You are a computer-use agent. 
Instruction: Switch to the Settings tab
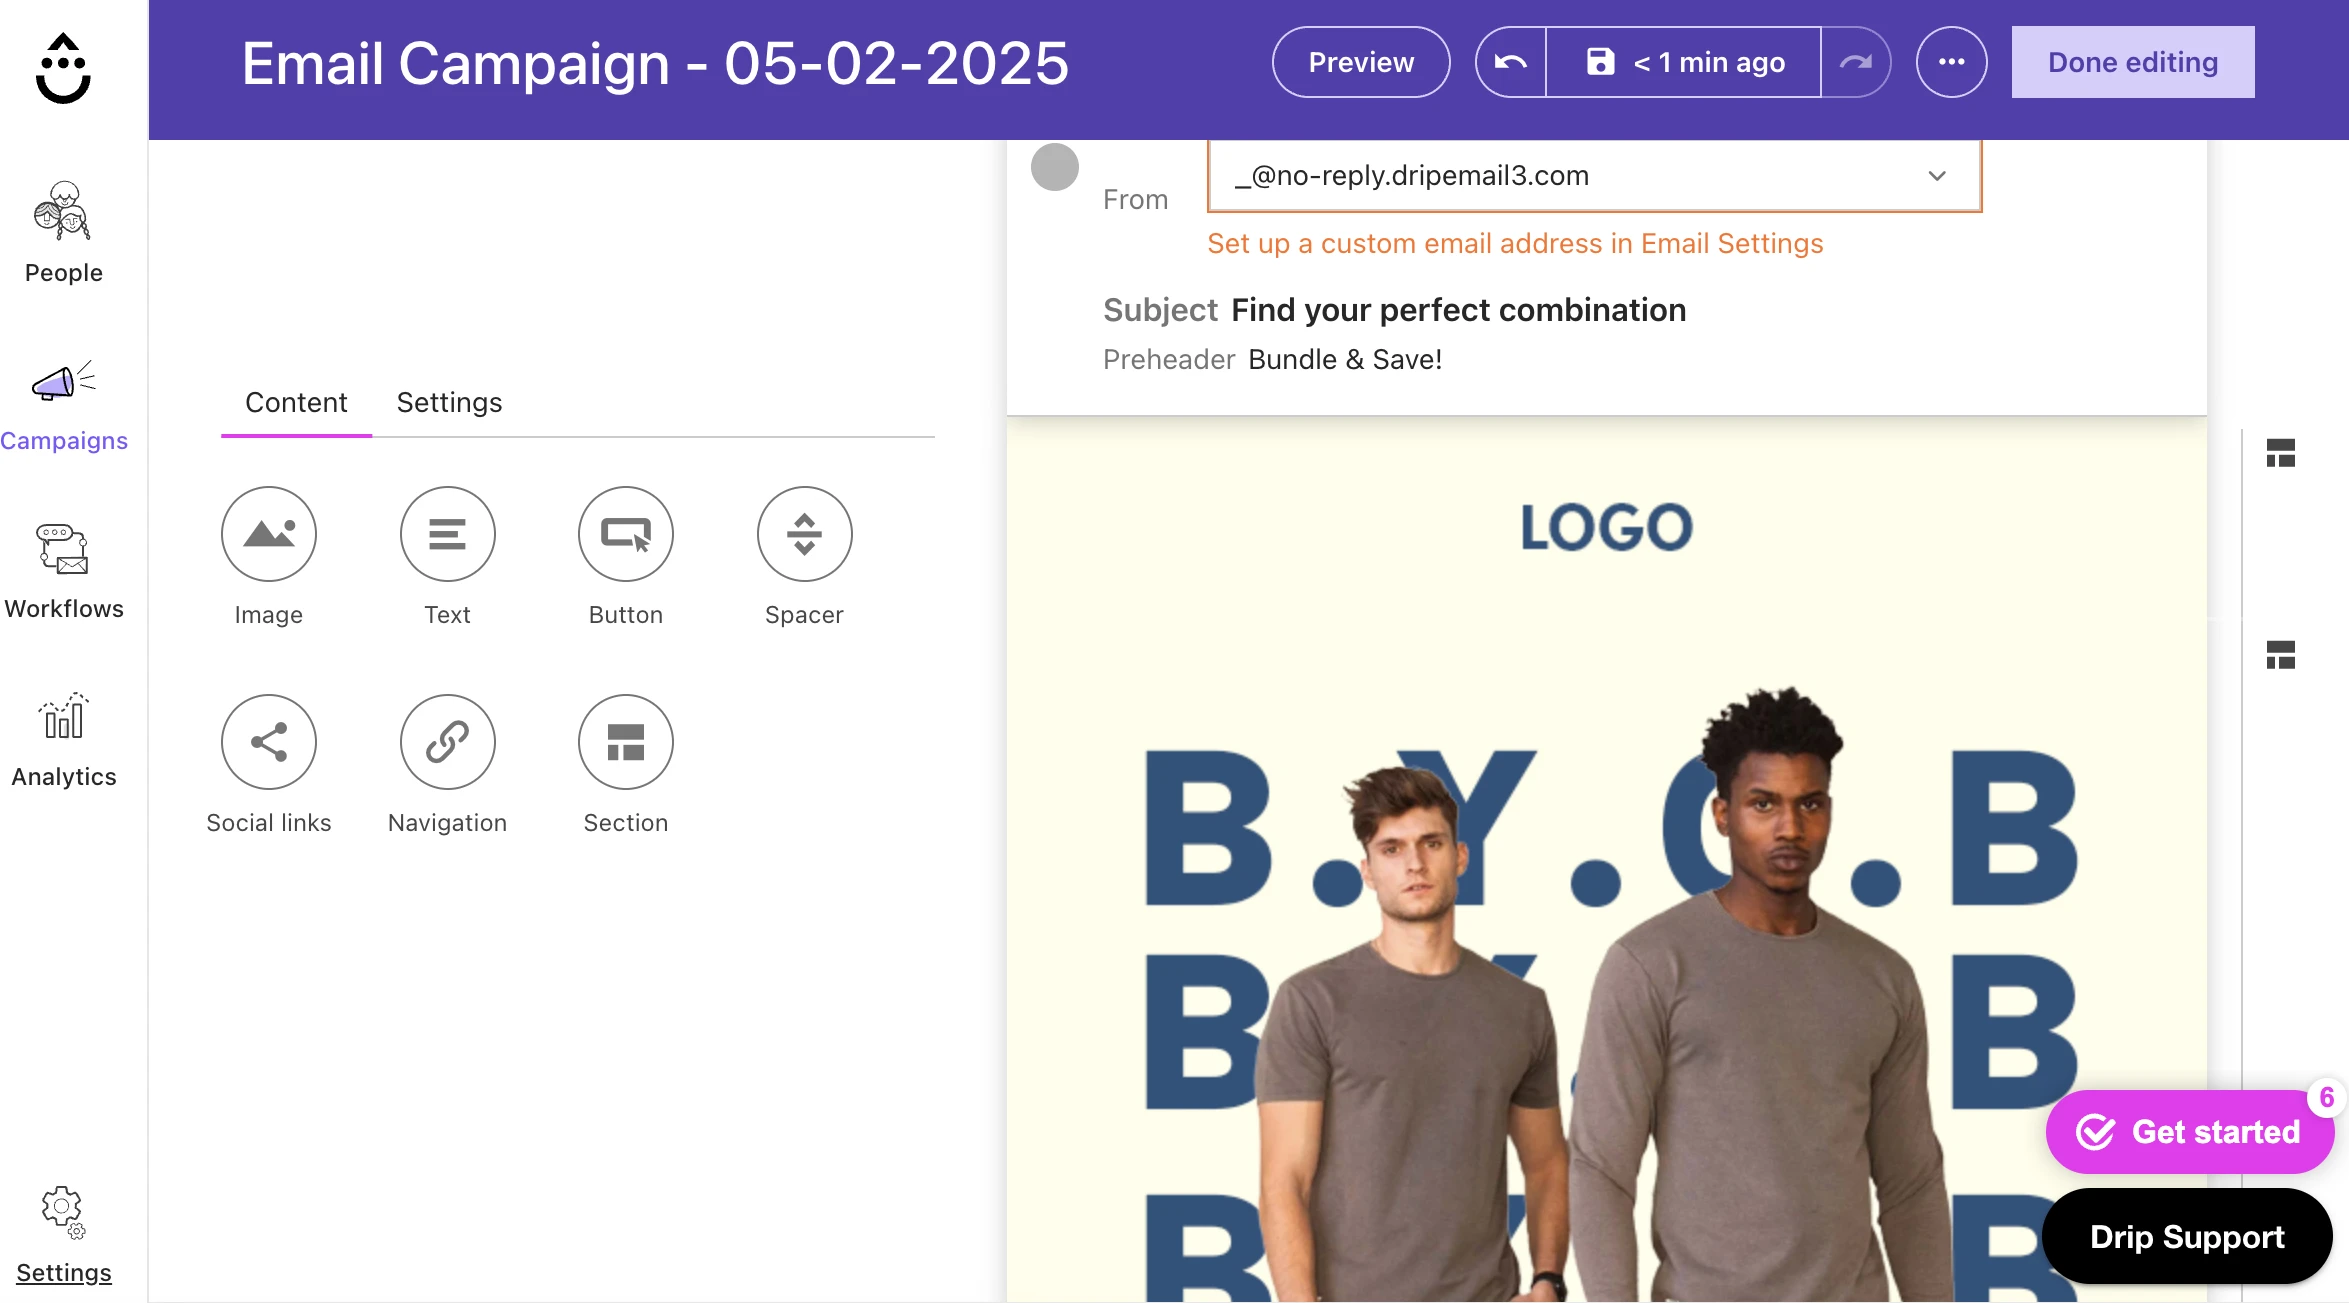tap(449, 402)
